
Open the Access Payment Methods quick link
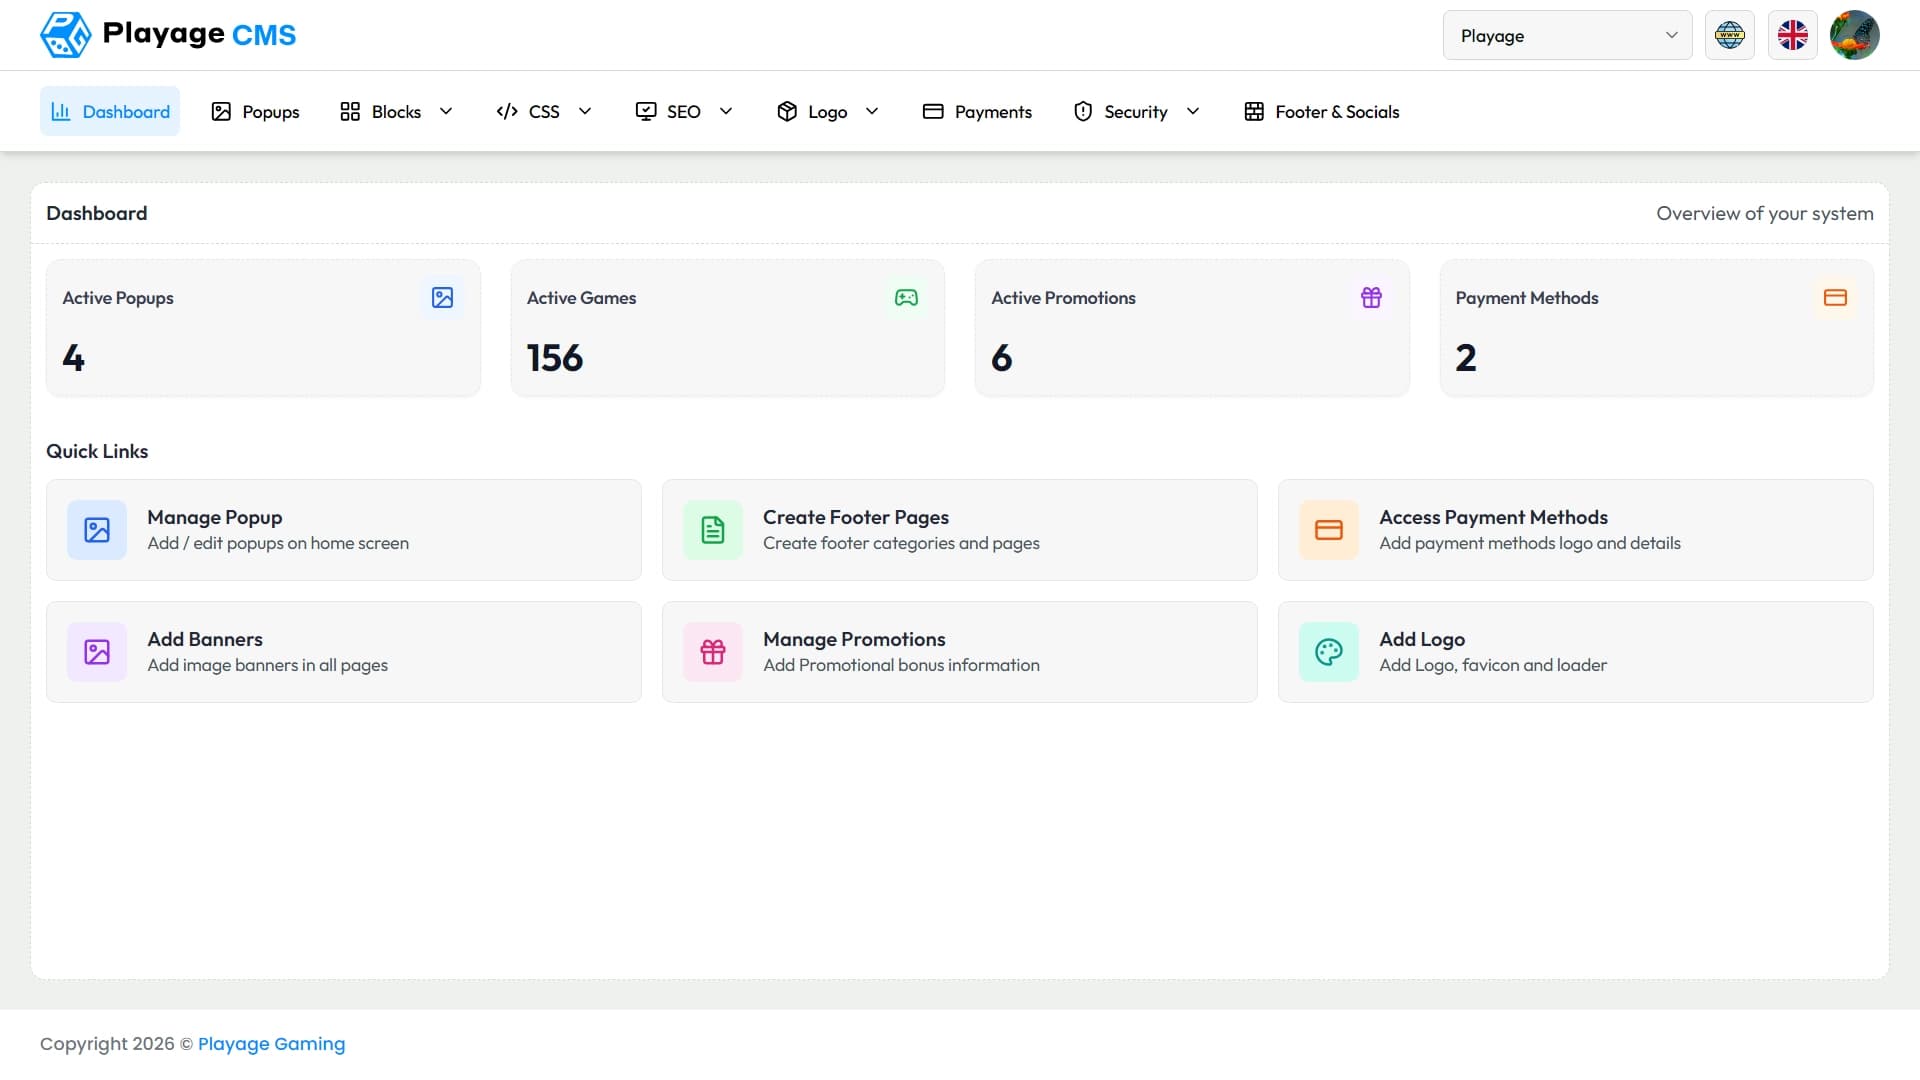(1576, 530)
